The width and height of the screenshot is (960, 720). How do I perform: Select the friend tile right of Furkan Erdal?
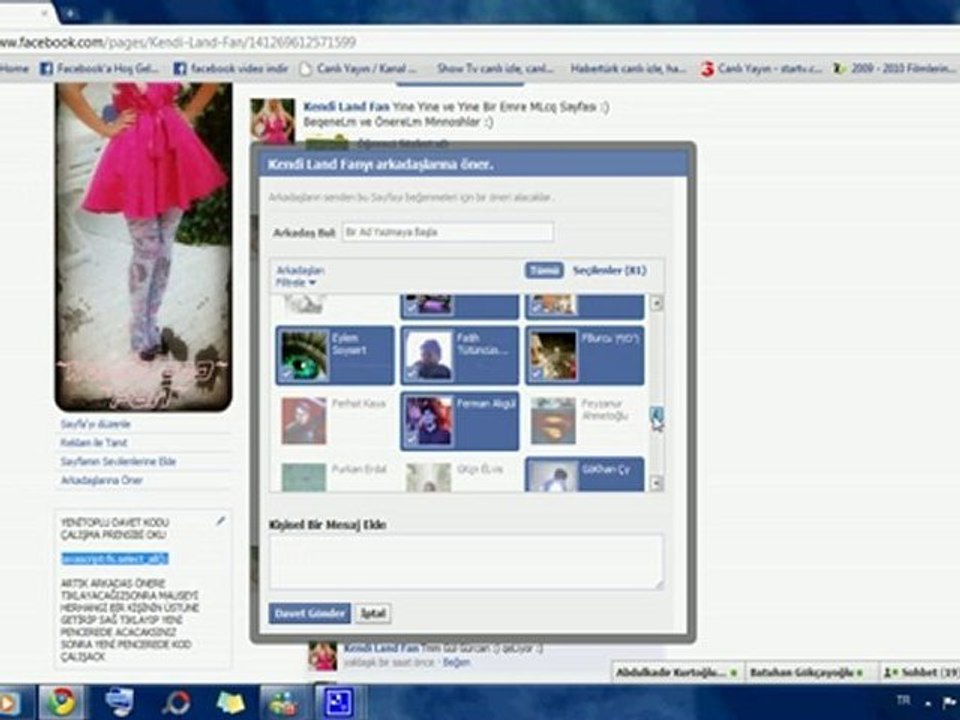(x=460, y=475)
